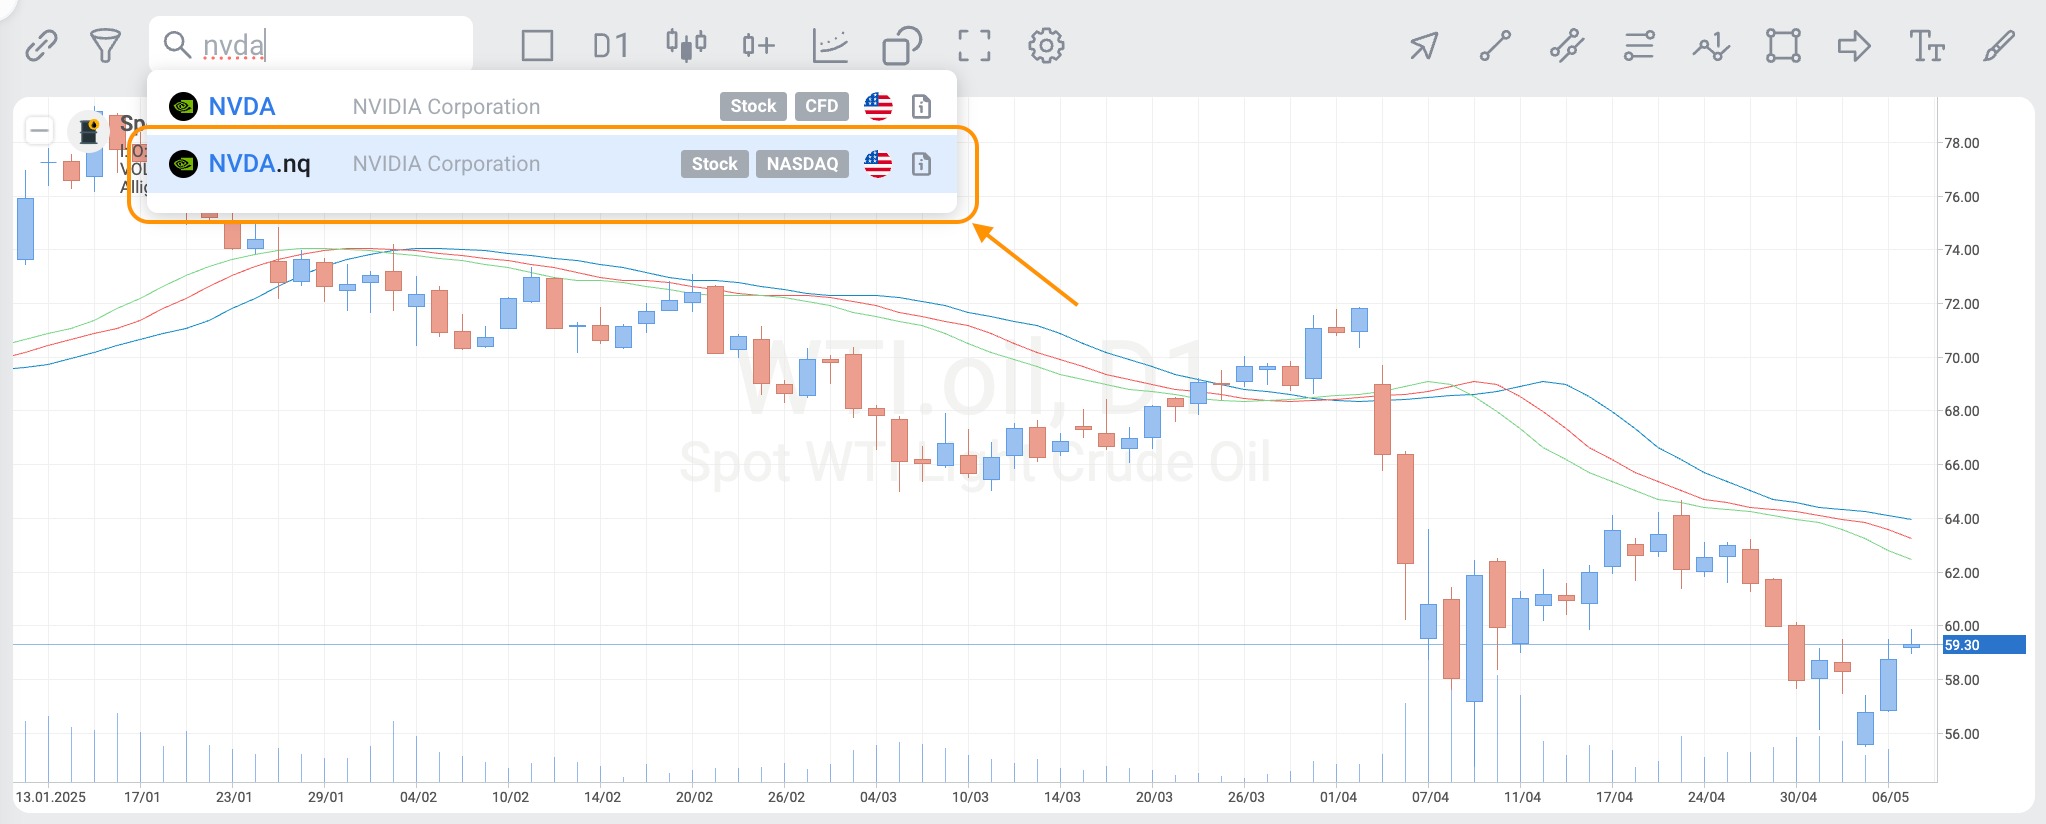Viewport: 2046px width, 824px height.
Task: Open the filter funnel tool
Action: pyautogui.click(x=105, y=45)
